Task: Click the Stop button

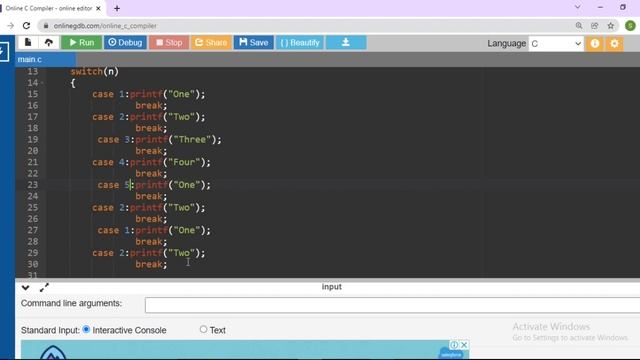Action: click(169, 42)
